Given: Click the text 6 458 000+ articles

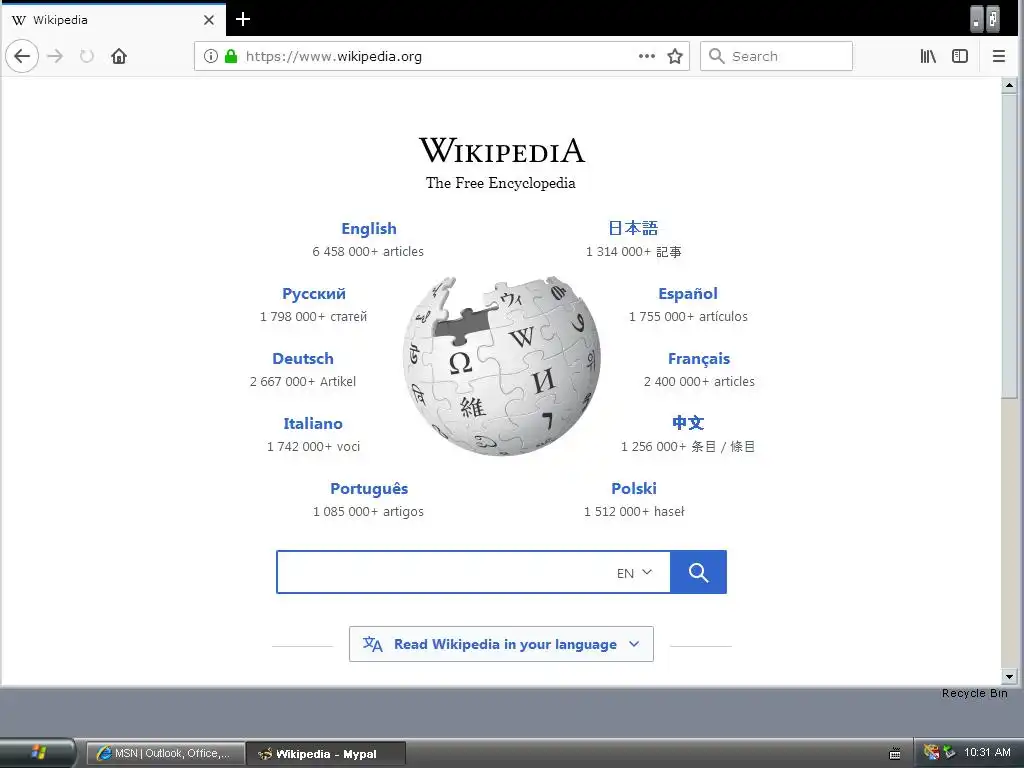Looking at the screenshot, I should [368, 251].
